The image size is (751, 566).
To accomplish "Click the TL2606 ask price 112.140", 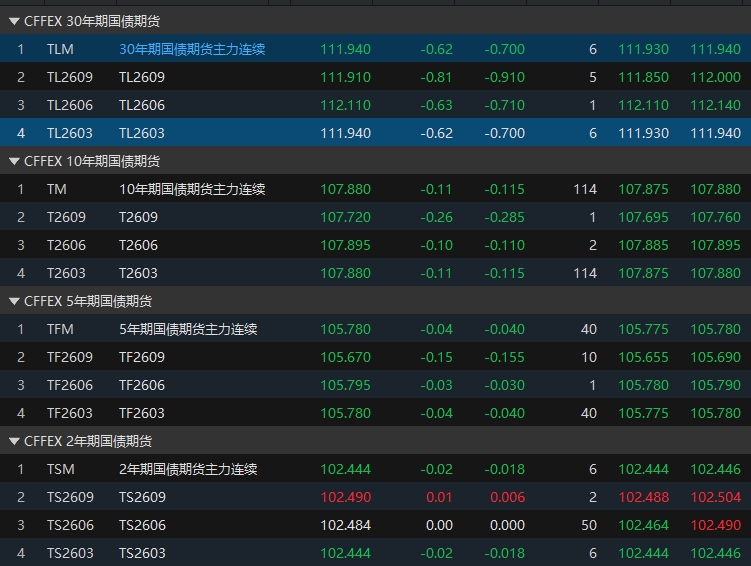I will click(x=716, y=105).
